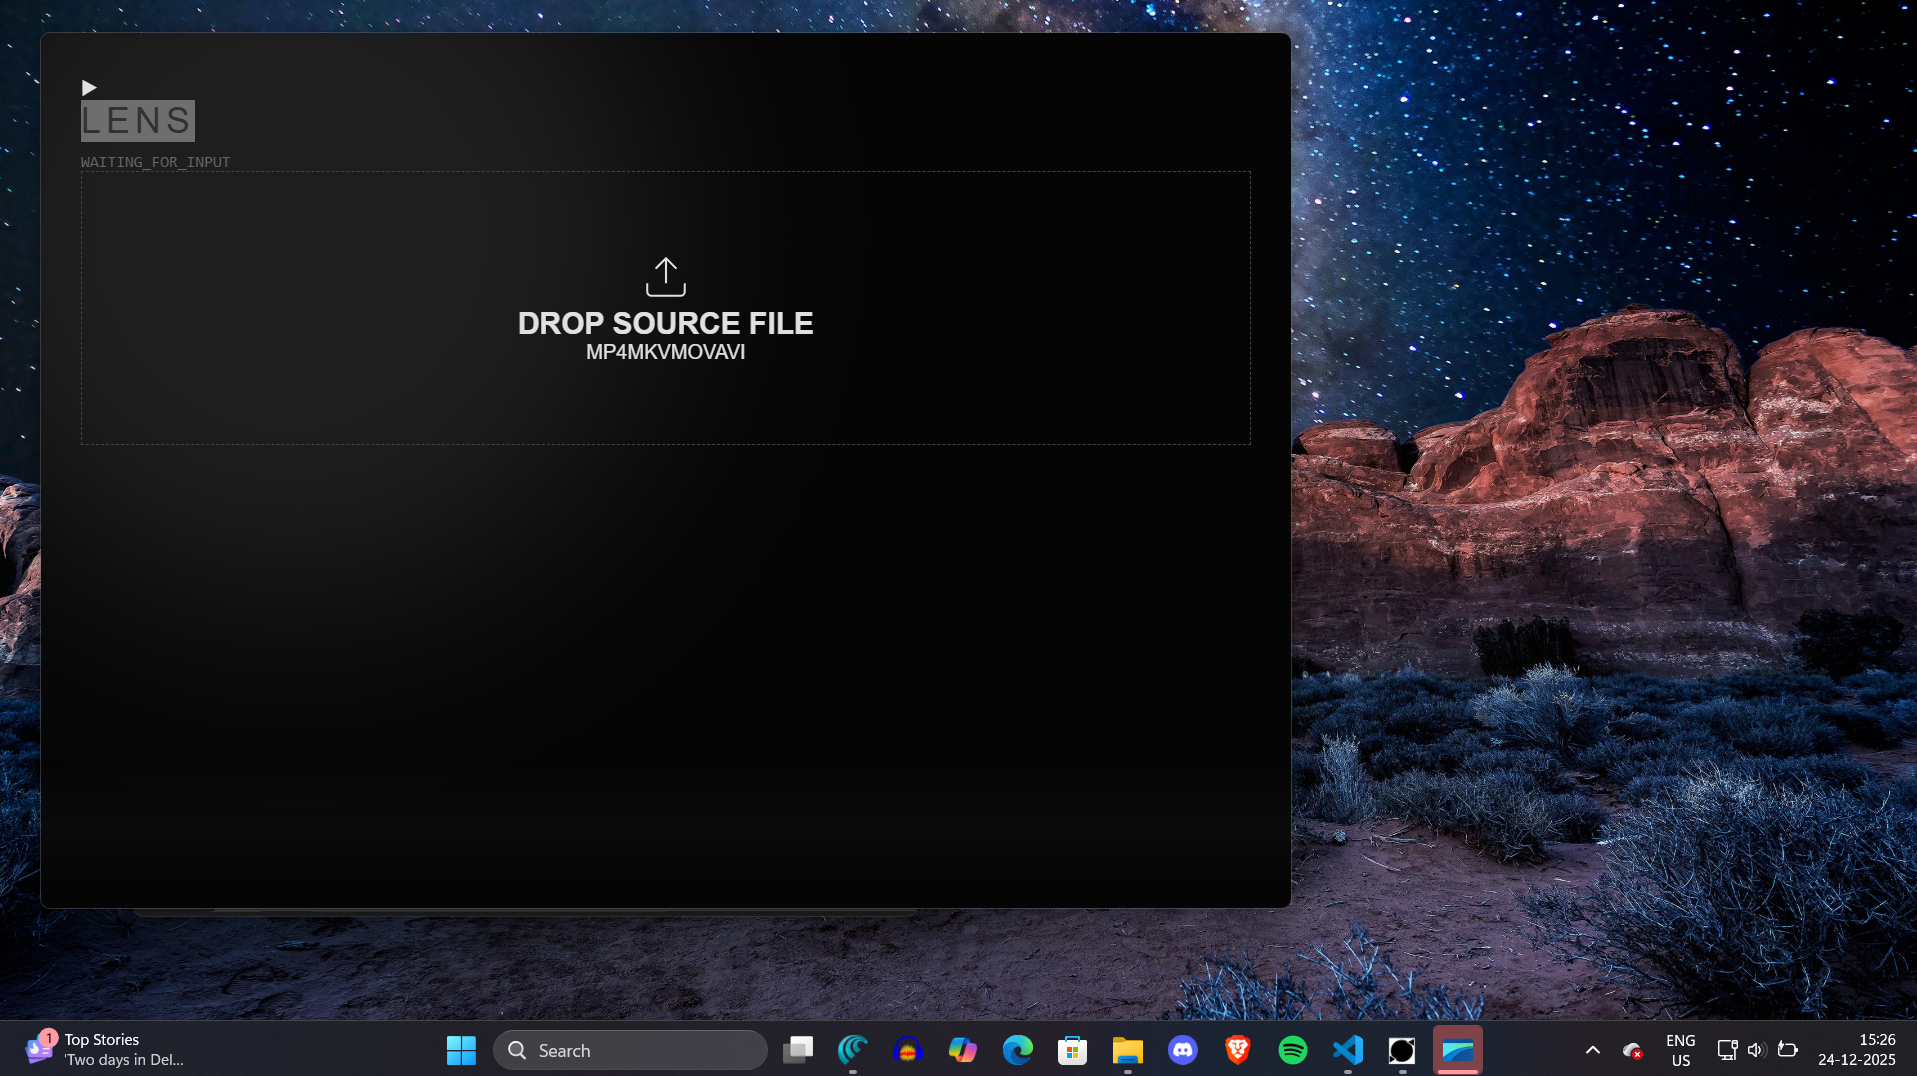Image resolution: width=1917 pixels, height=1076 pixels.
Task: Open Copilot from the taskbar
Action: [x=963, y=1050]
